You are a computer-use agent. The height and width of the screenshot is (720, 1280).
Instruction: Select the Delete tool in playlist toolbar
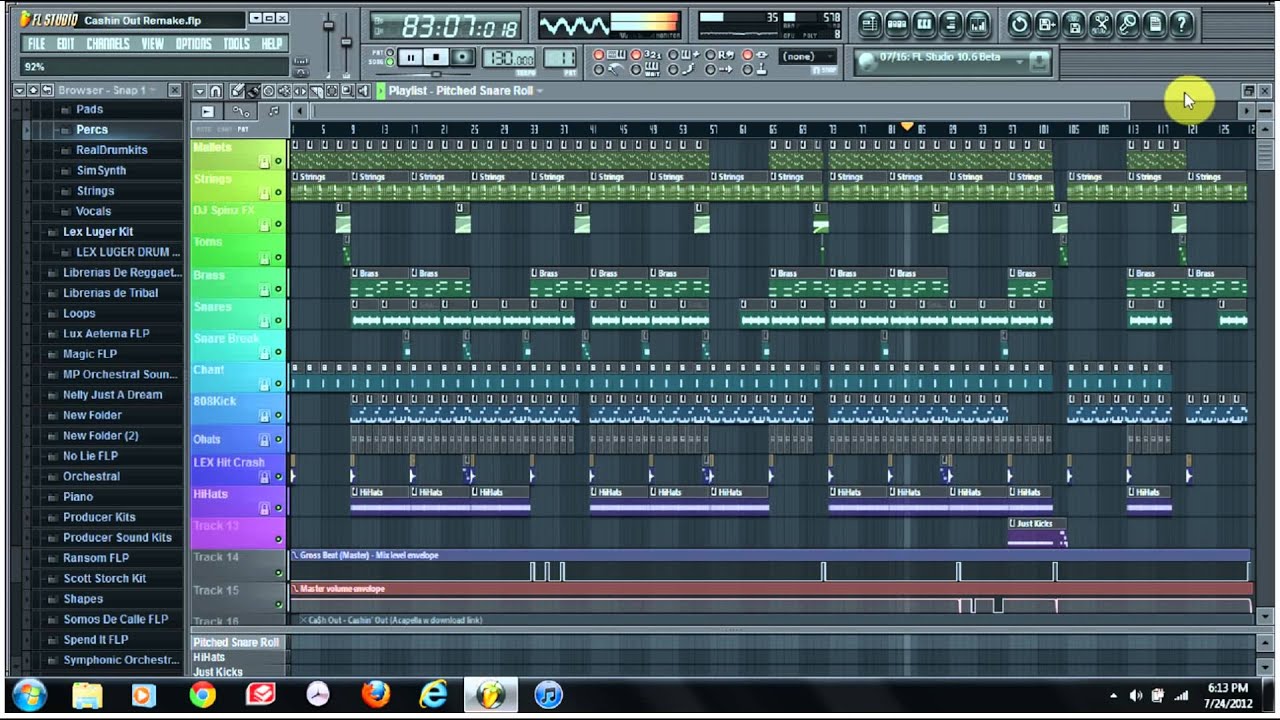[x=268, y=91]
